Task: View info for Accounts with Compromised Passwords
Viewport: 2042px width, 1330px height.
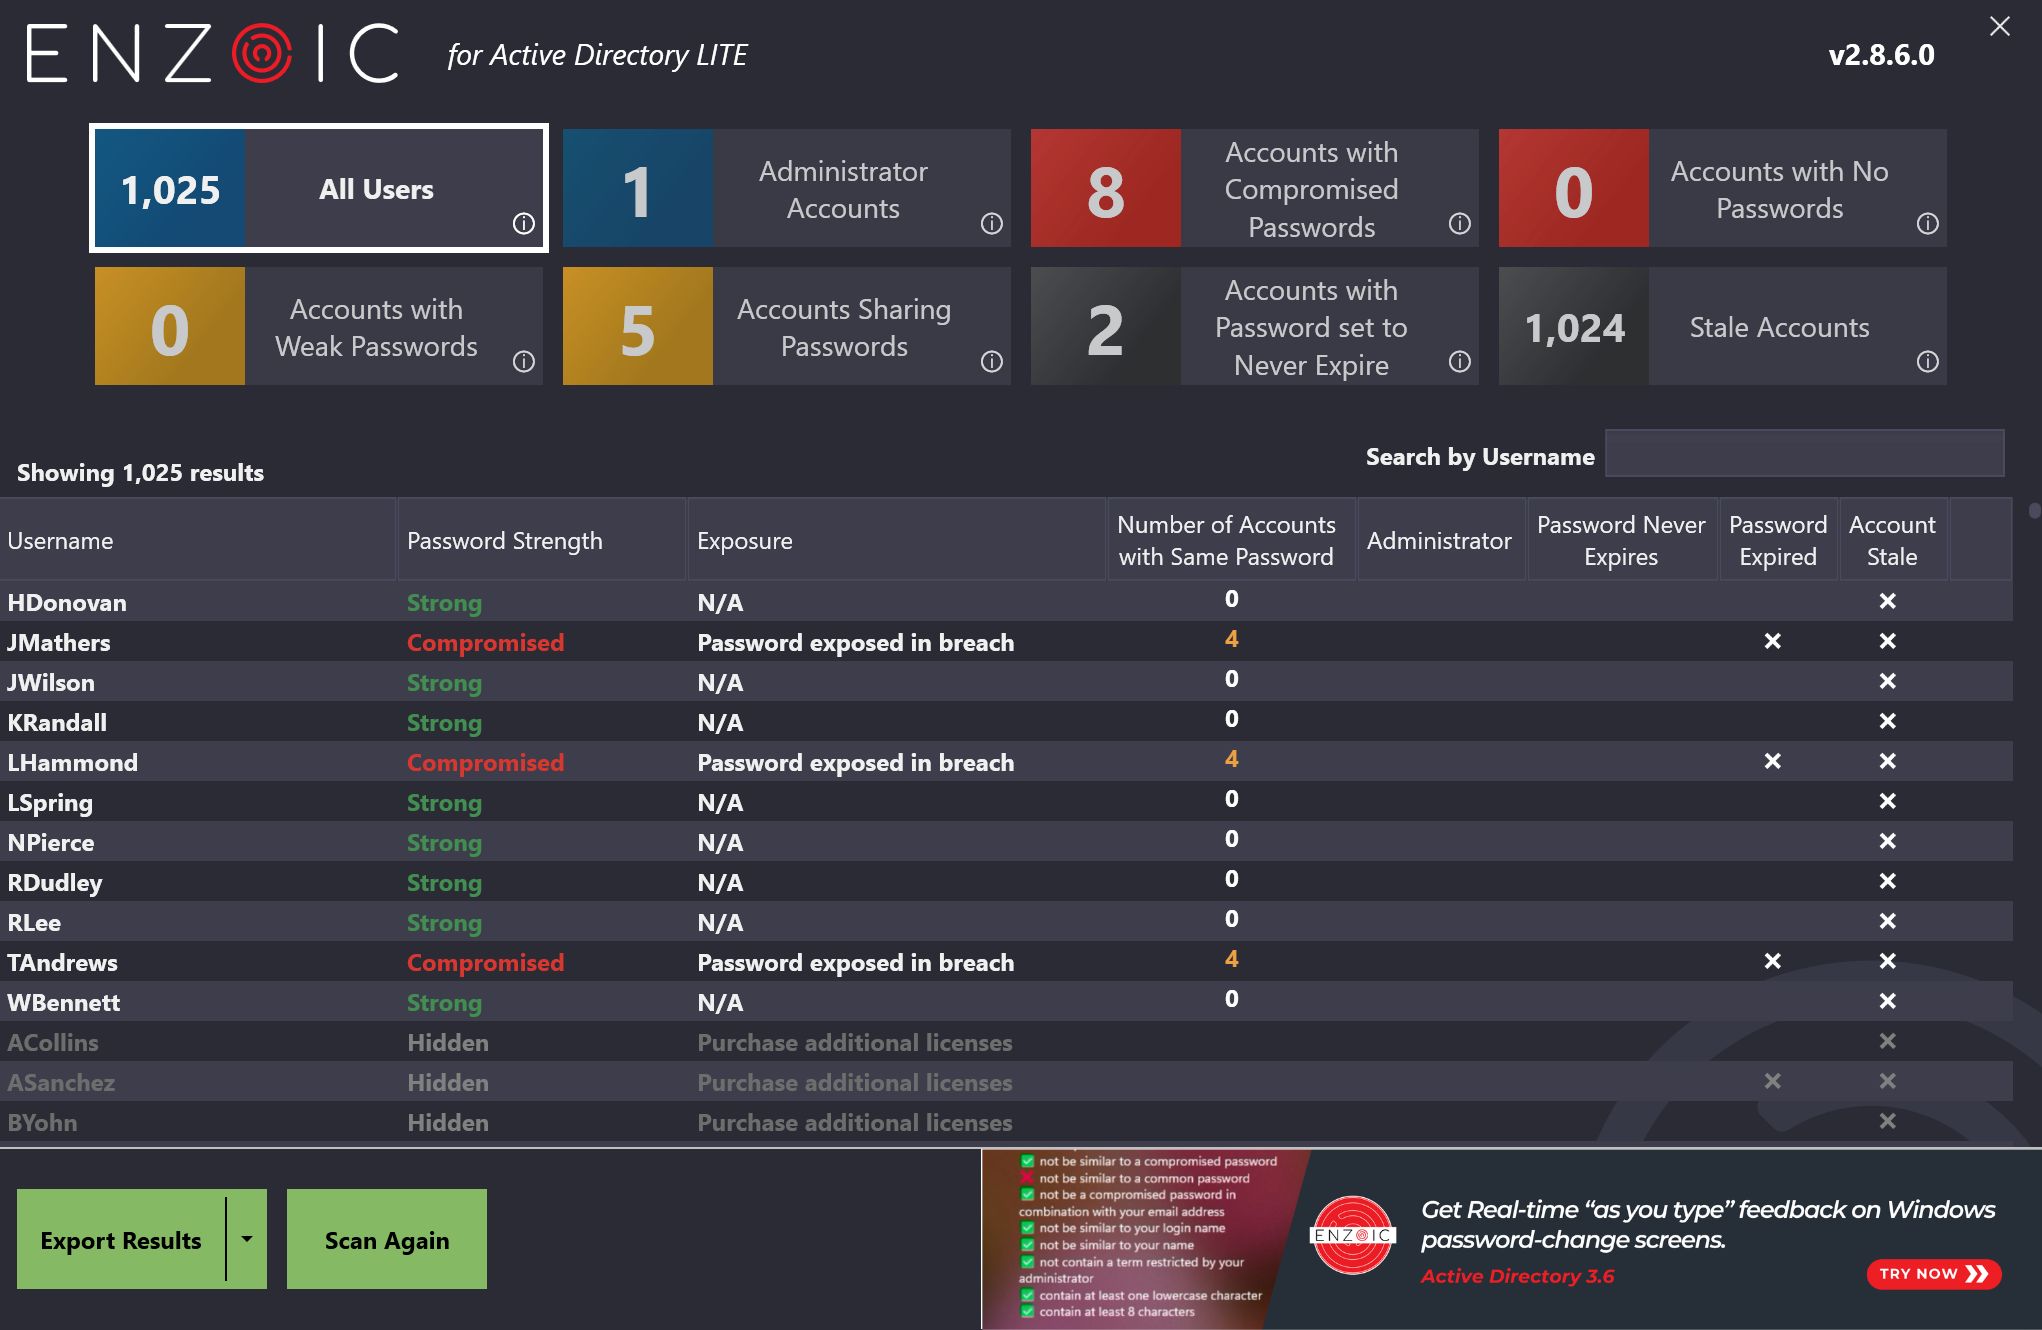Action: [1460, 223]
